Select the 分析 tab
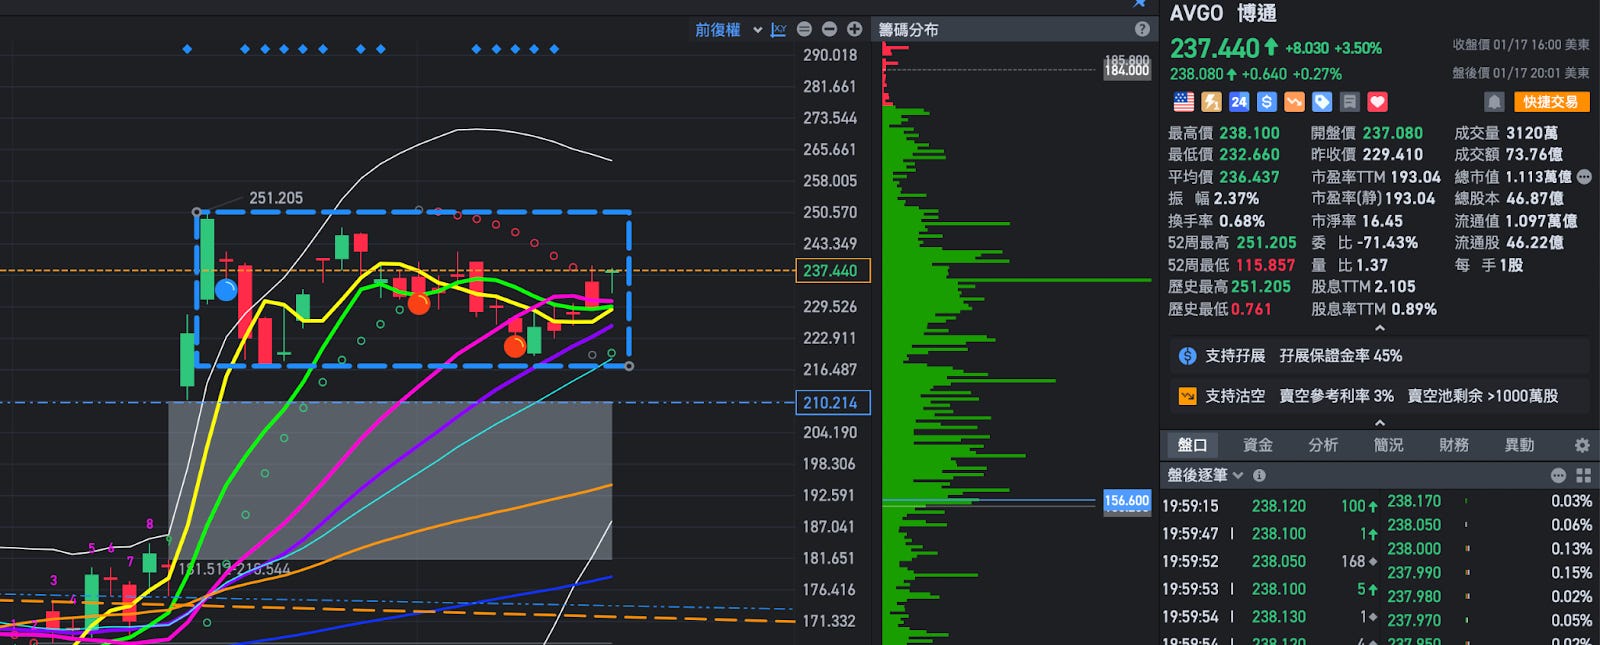Viewport: 1600px width, 645px height. click(x=1323, y=445)
